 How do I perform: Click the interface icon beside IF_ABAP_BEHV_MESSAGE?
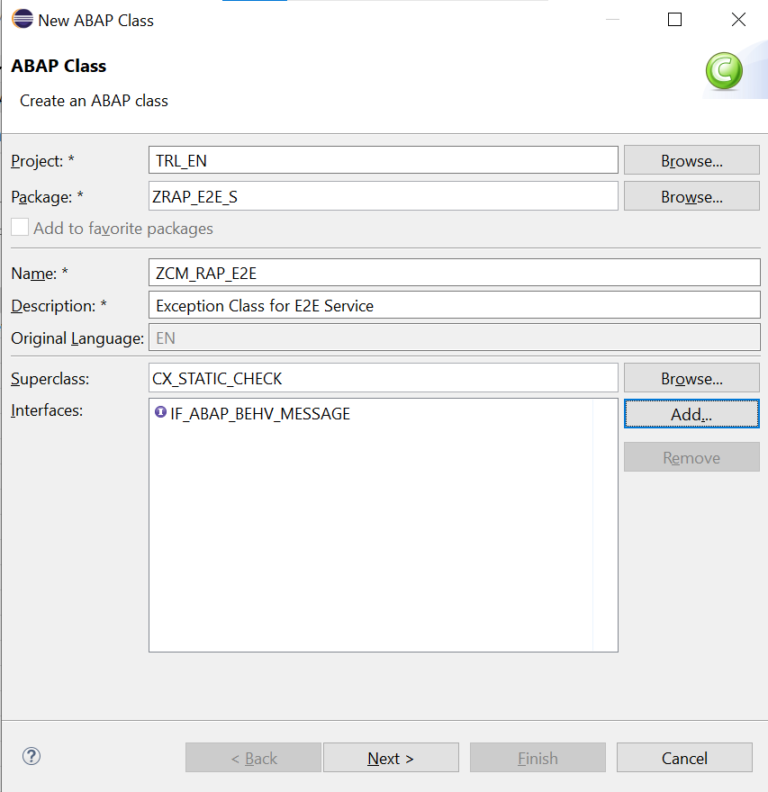161,413
